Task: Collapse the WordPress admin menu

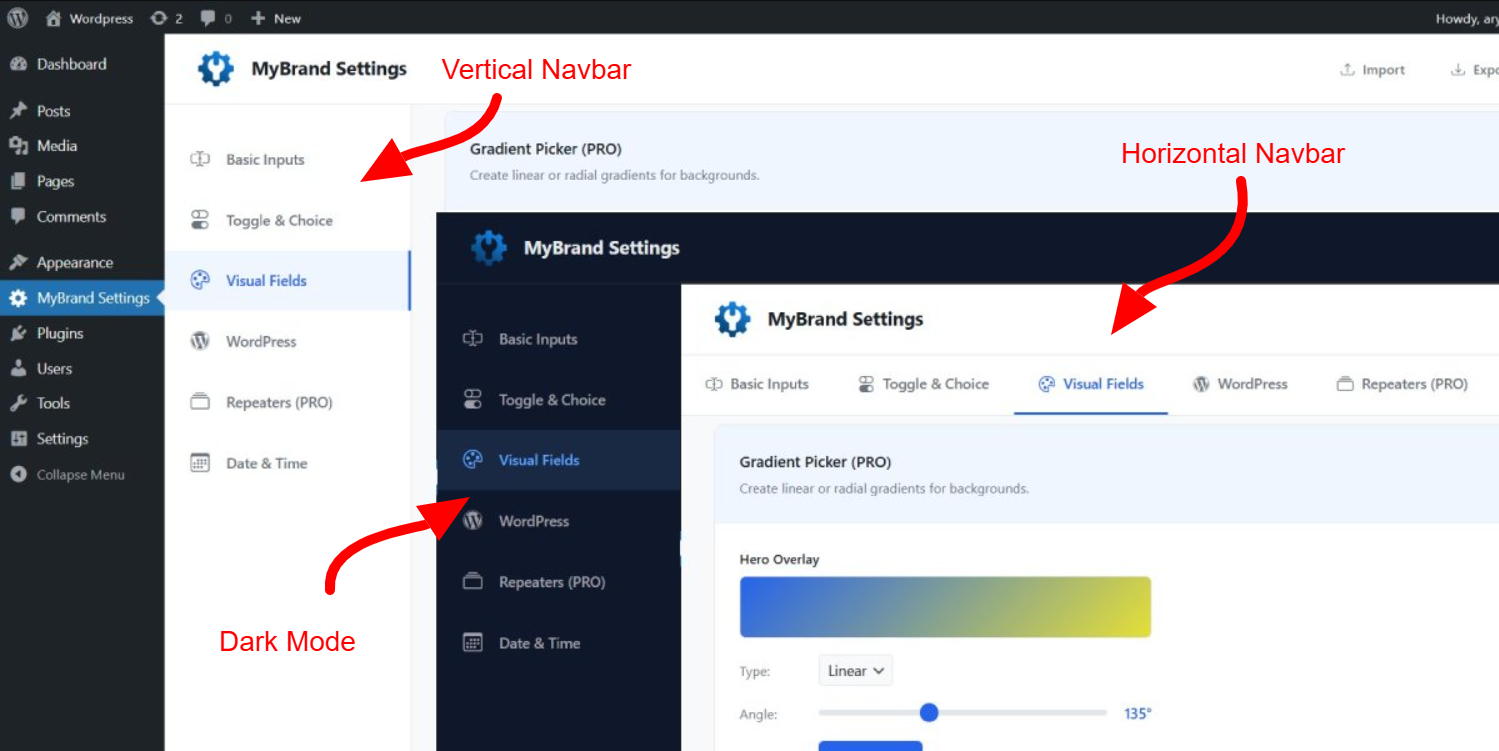Action: [x=80, y=475]
